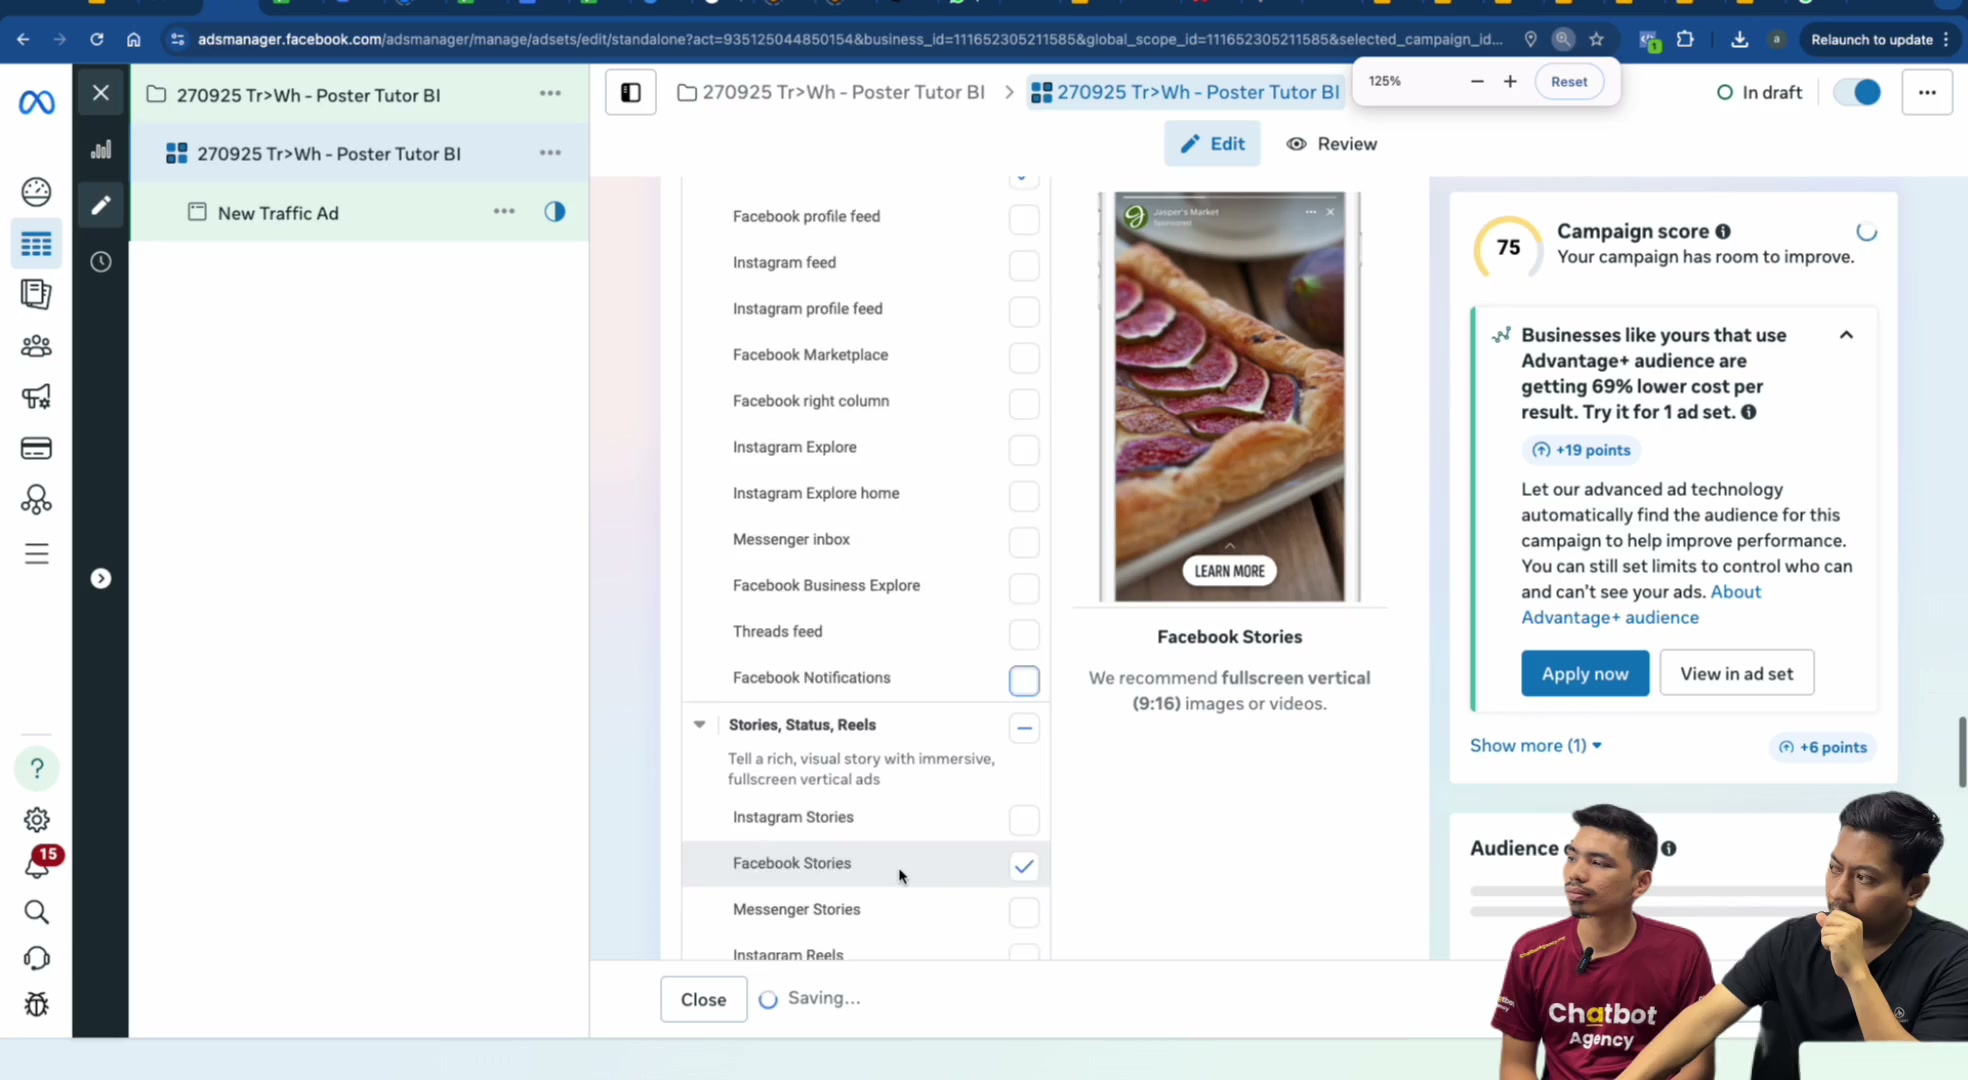Click the Search magnifier icon in sidebar

click(x=36, y=912)
